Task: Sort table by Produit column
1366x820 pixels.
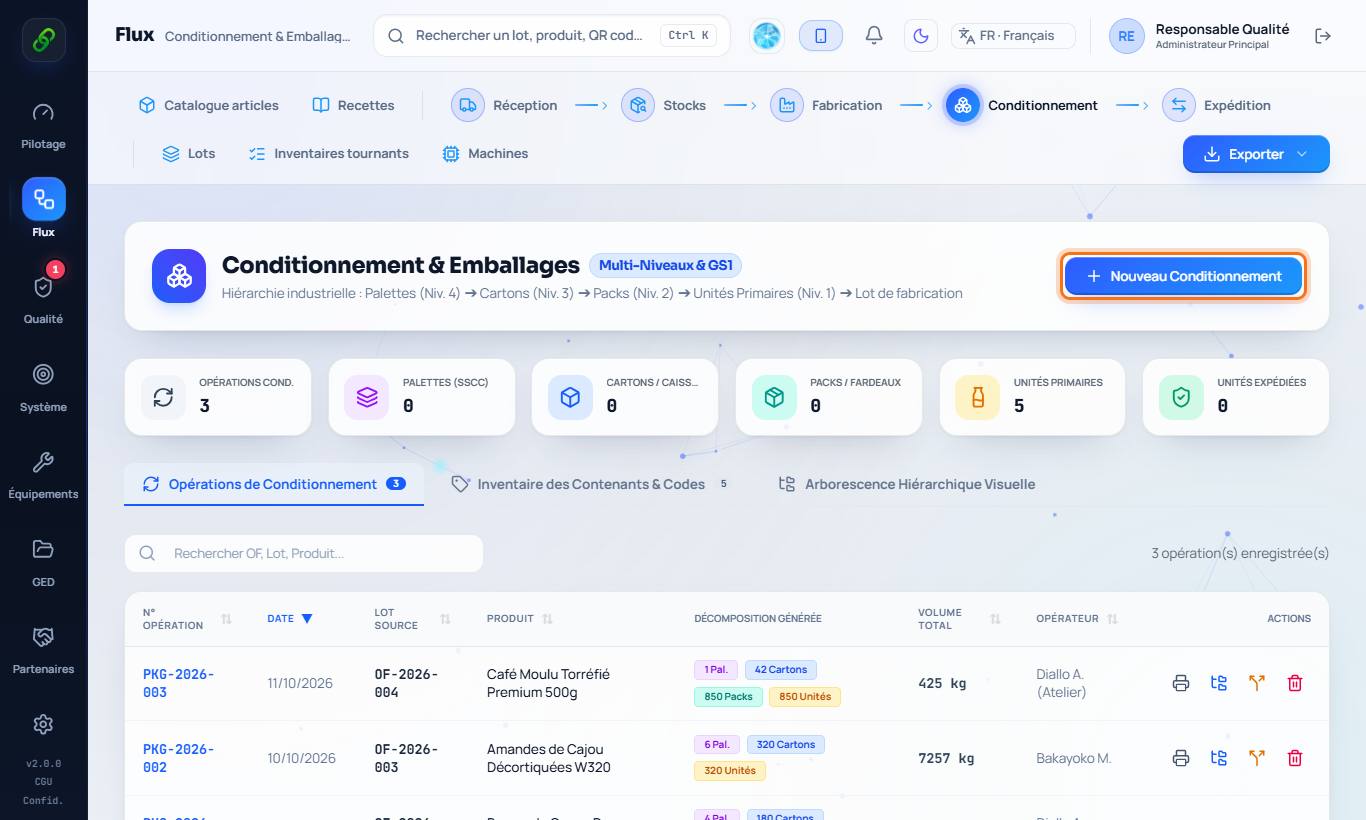Action: tap(520, 619)
